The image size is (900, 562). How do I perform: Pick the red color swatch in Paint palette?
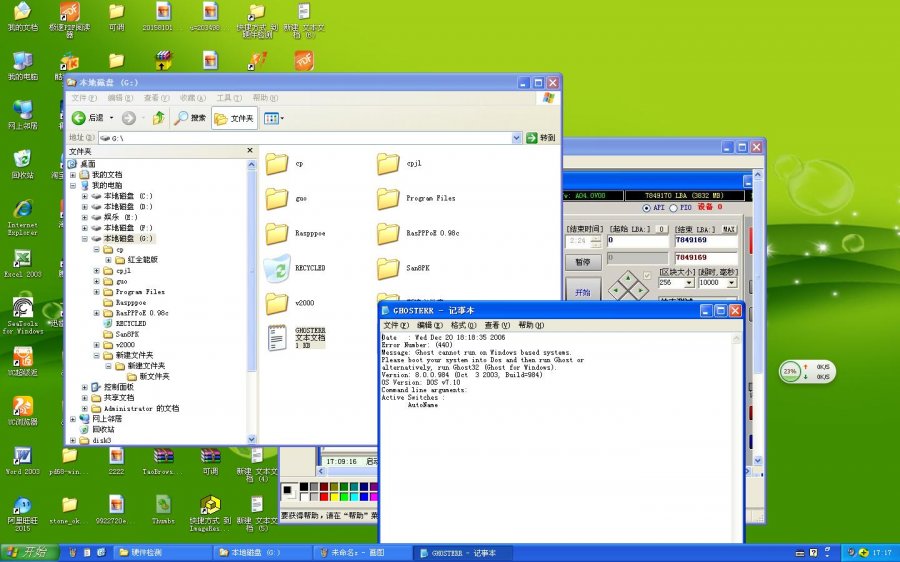click(322, 496)
